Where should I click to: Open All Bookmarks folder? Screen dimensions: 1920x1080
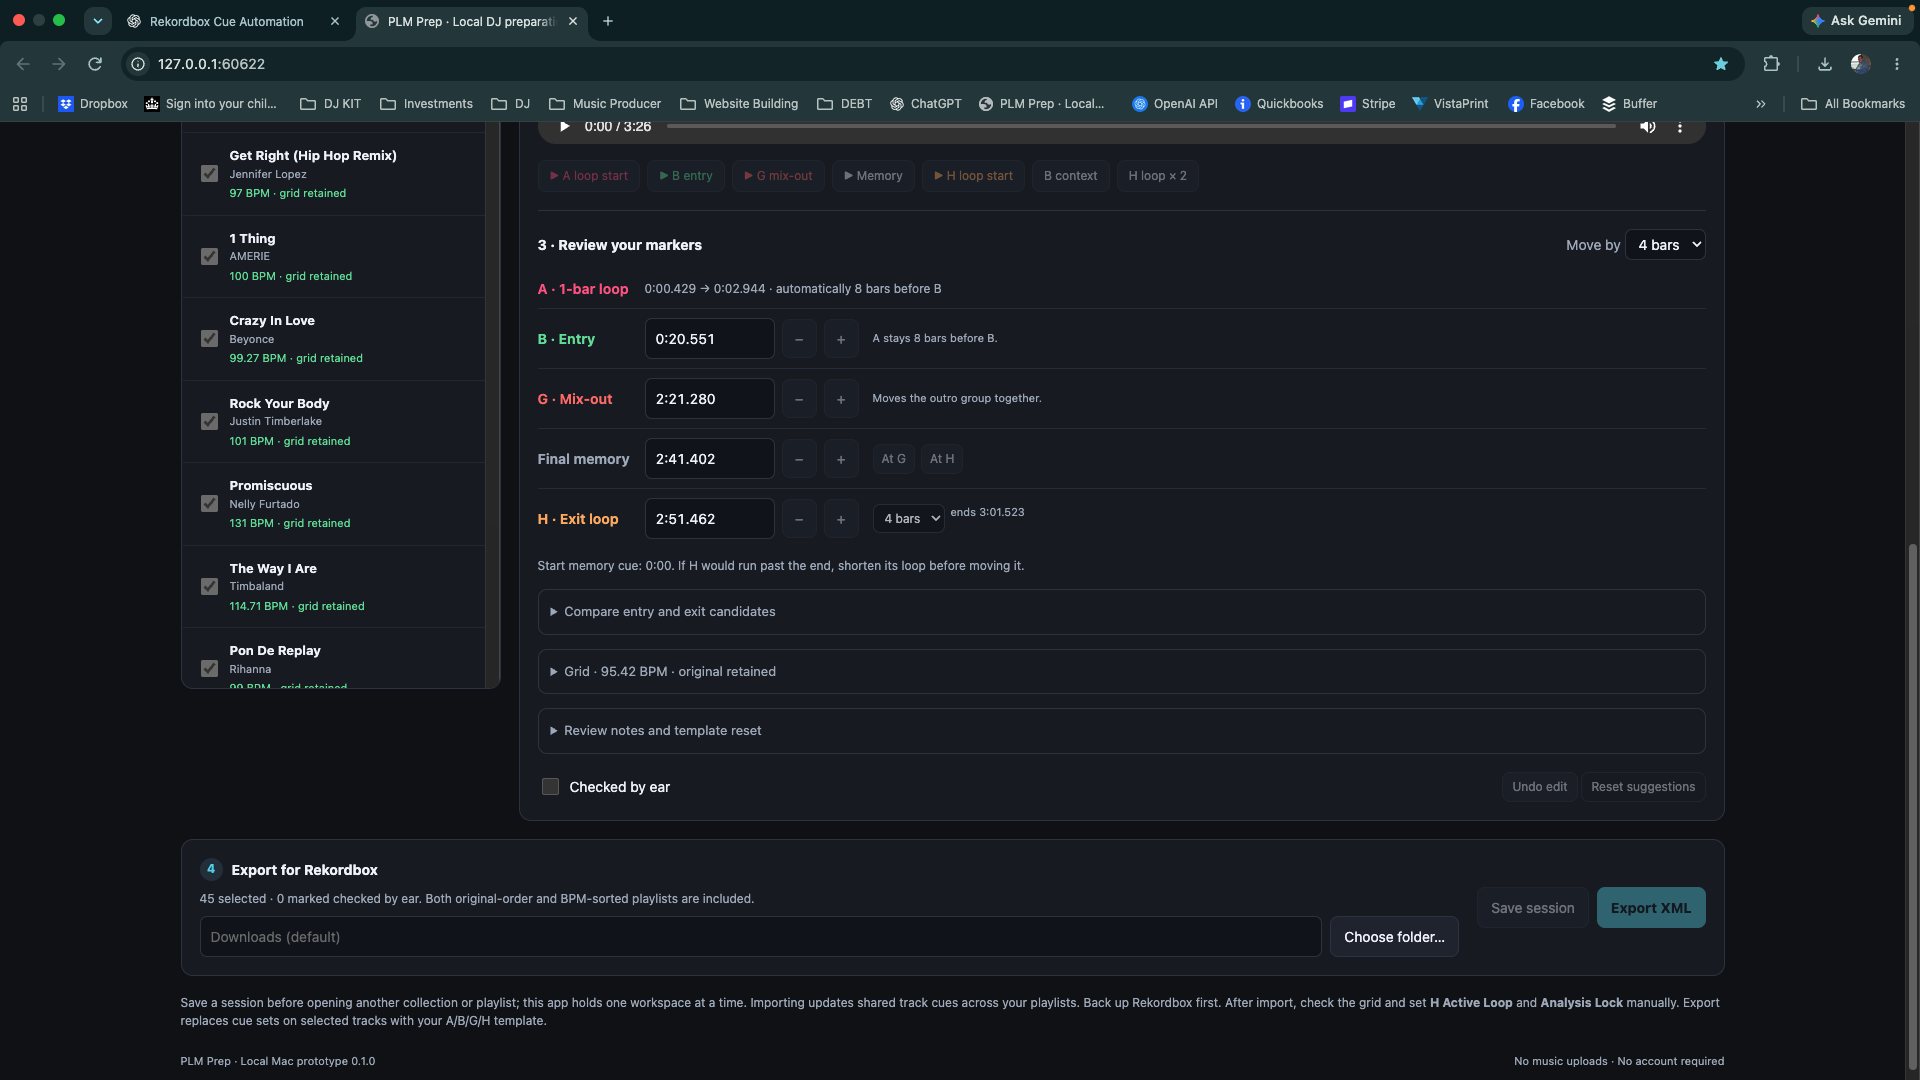click(x=1853, y=104)
